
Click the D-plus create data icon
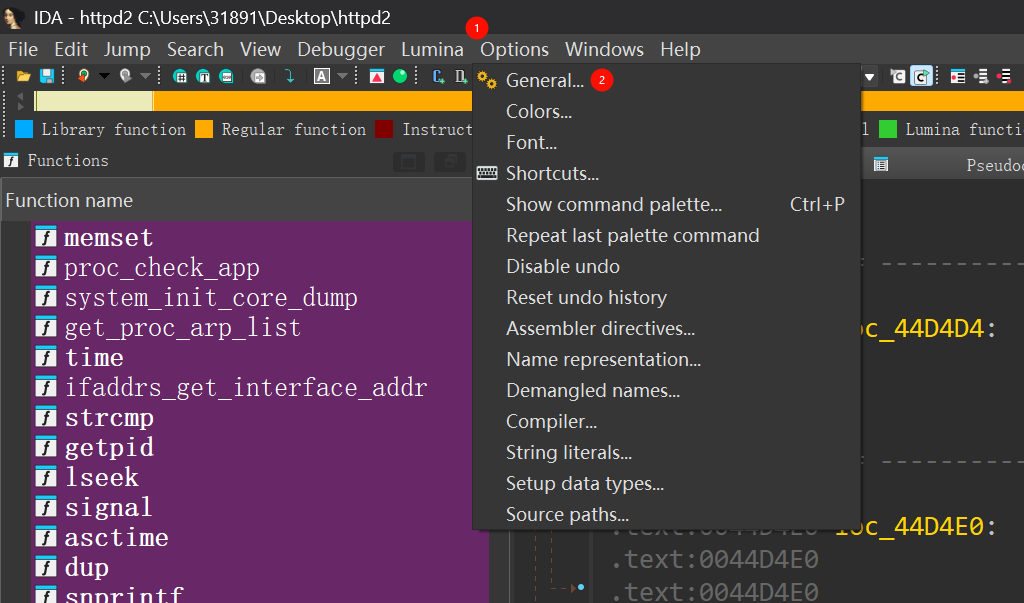coord(460,76)
